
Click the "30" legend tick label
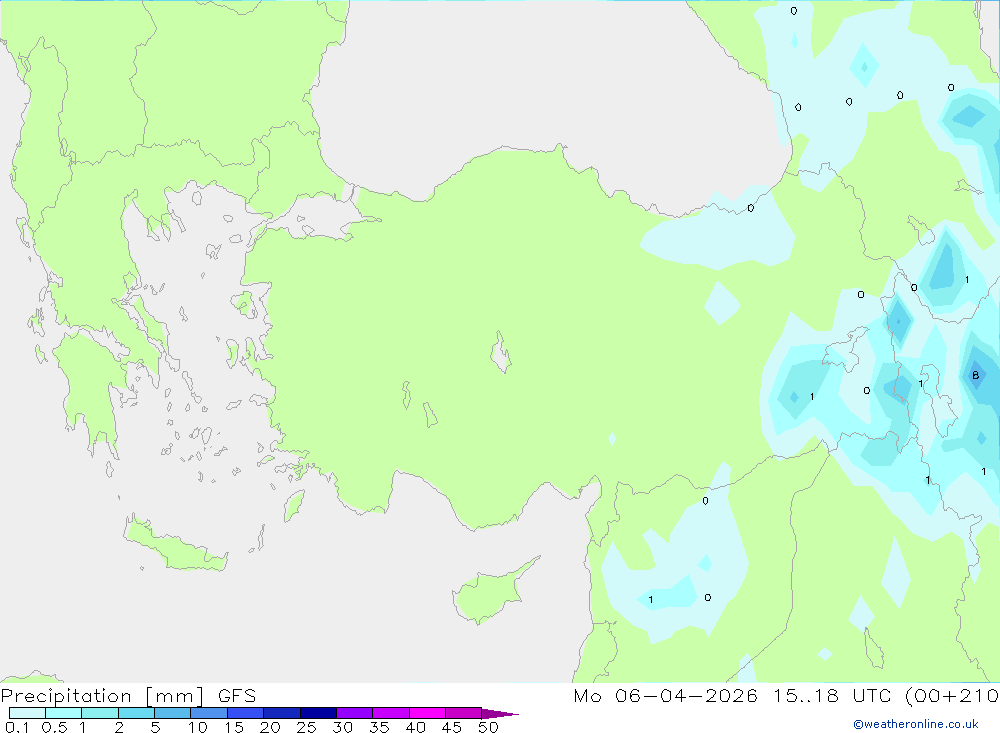(342, 727)
